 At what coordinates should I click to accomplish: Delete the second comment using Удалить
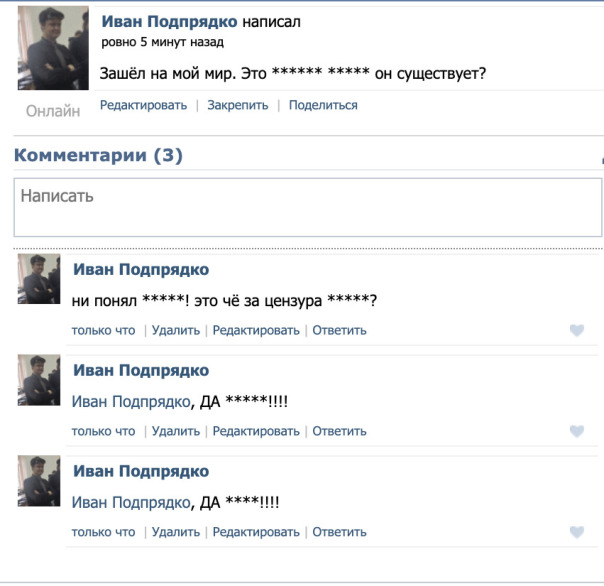coord(176,431)
